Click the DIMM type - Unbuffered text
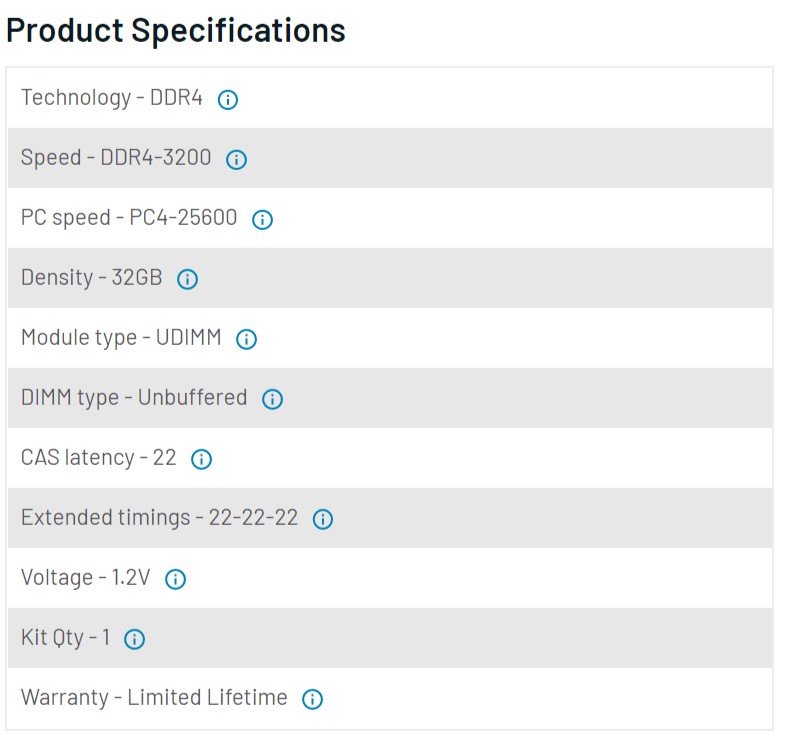 click(134, 397)
